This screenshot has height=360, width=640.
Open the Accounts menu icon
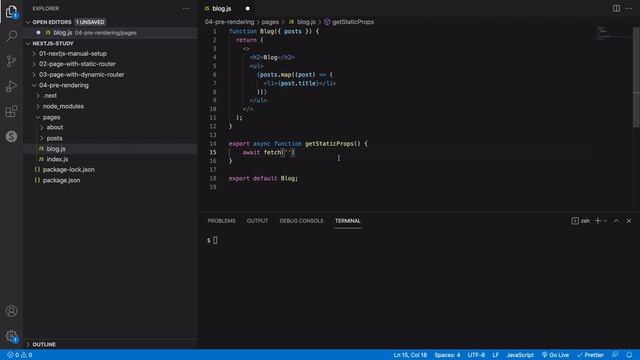[11, 311]
